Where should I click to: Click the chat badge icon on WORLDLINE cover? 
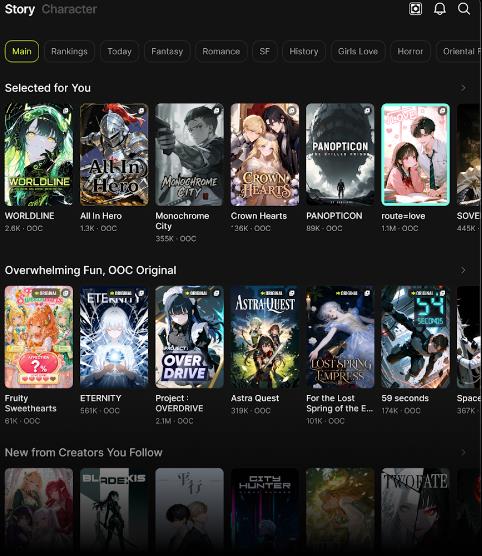pos(66,111)
